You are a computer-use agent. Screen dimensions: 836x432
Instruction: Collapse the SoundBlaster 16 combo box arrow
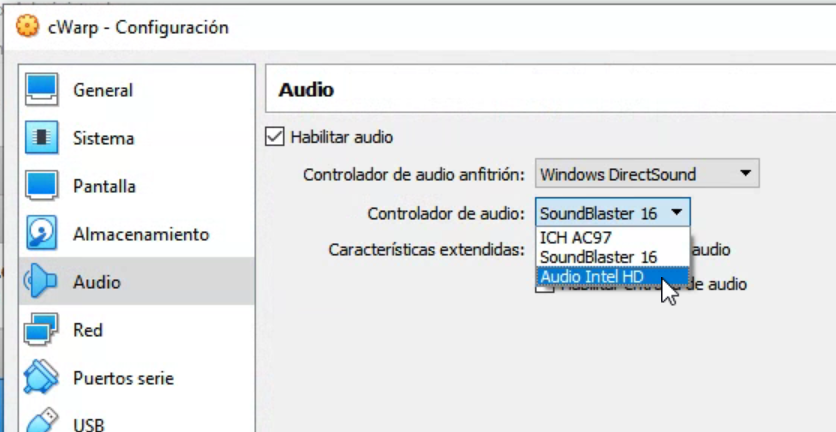[676, 212]
